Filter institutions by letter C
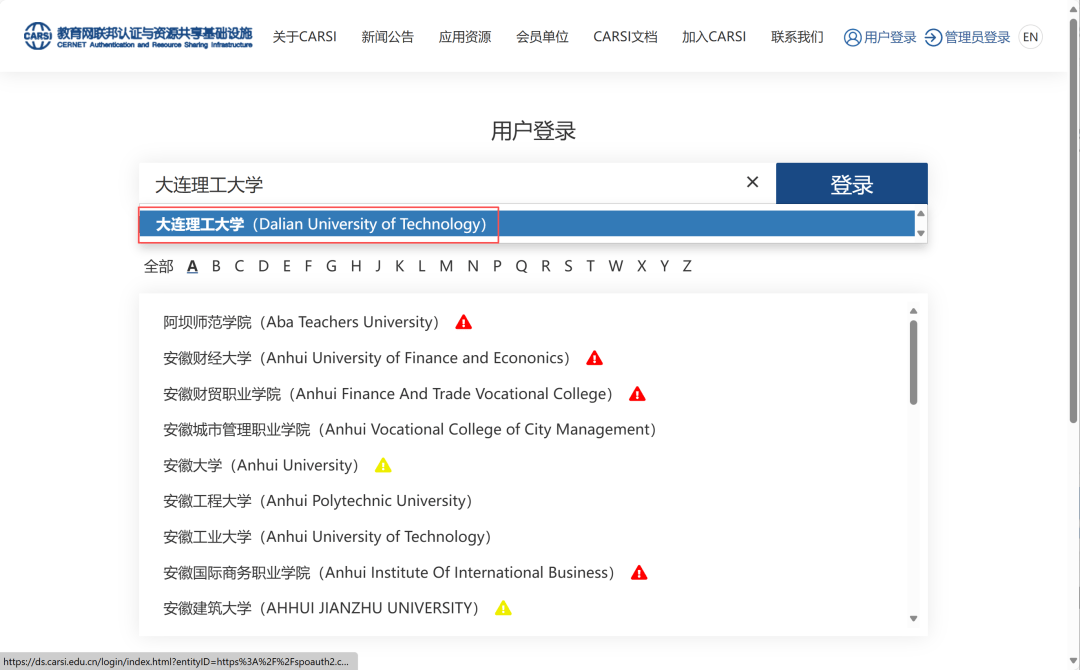Image resolution: width=1080 pixels, height=670 pixels. tap(239, 266)
